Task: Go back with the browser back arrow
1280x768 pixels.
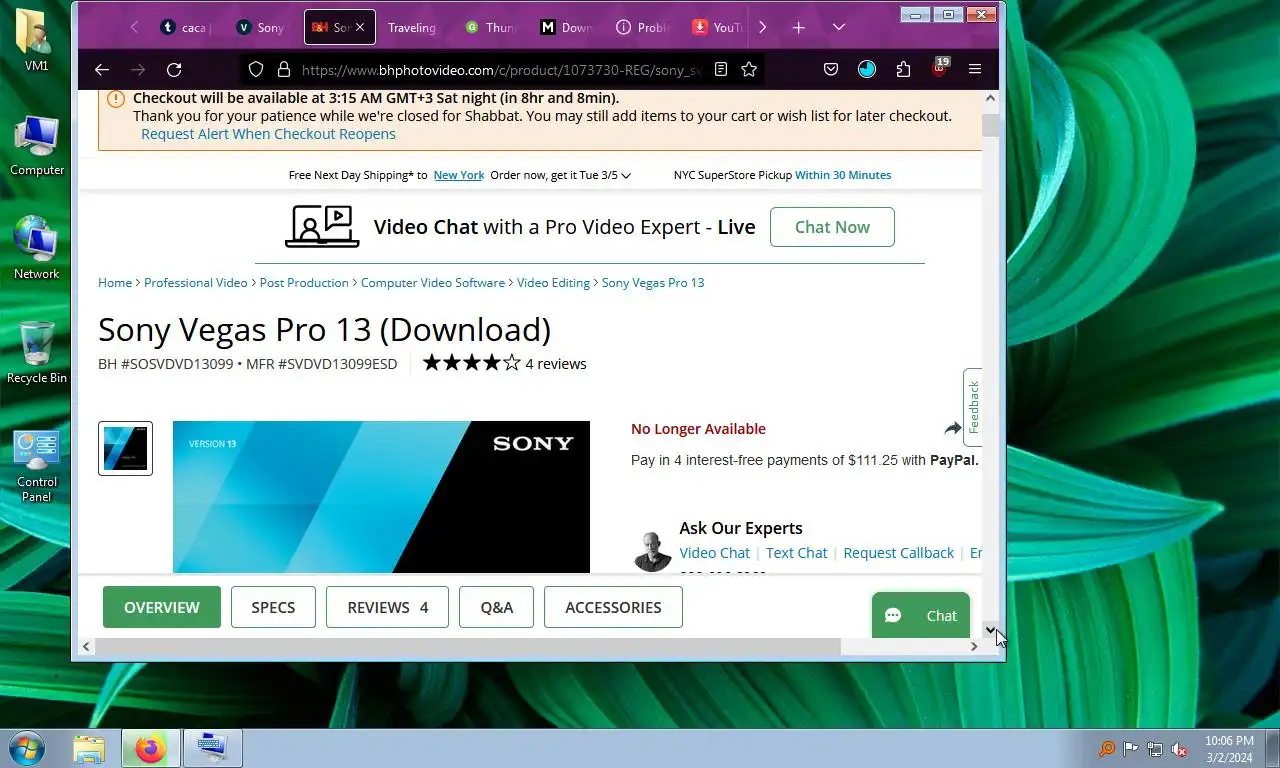Action: point(101,69)
